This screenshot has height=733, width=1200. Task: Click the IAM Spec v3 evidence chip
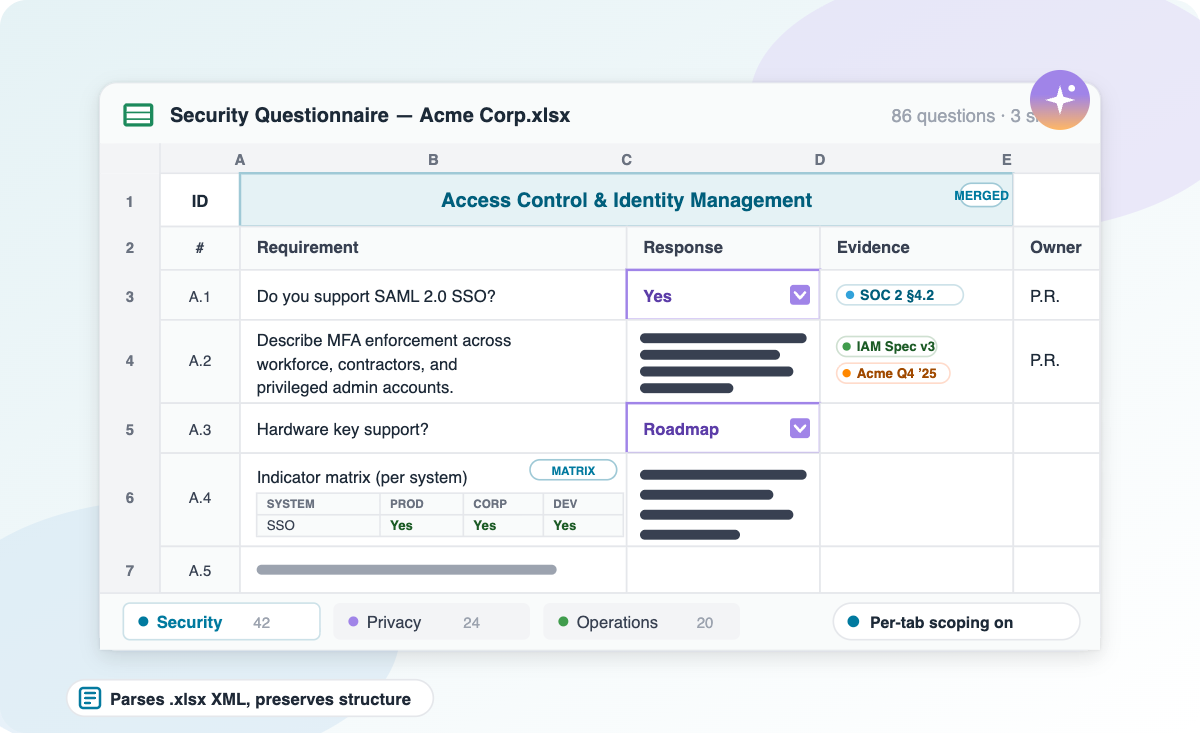[887, 347]
